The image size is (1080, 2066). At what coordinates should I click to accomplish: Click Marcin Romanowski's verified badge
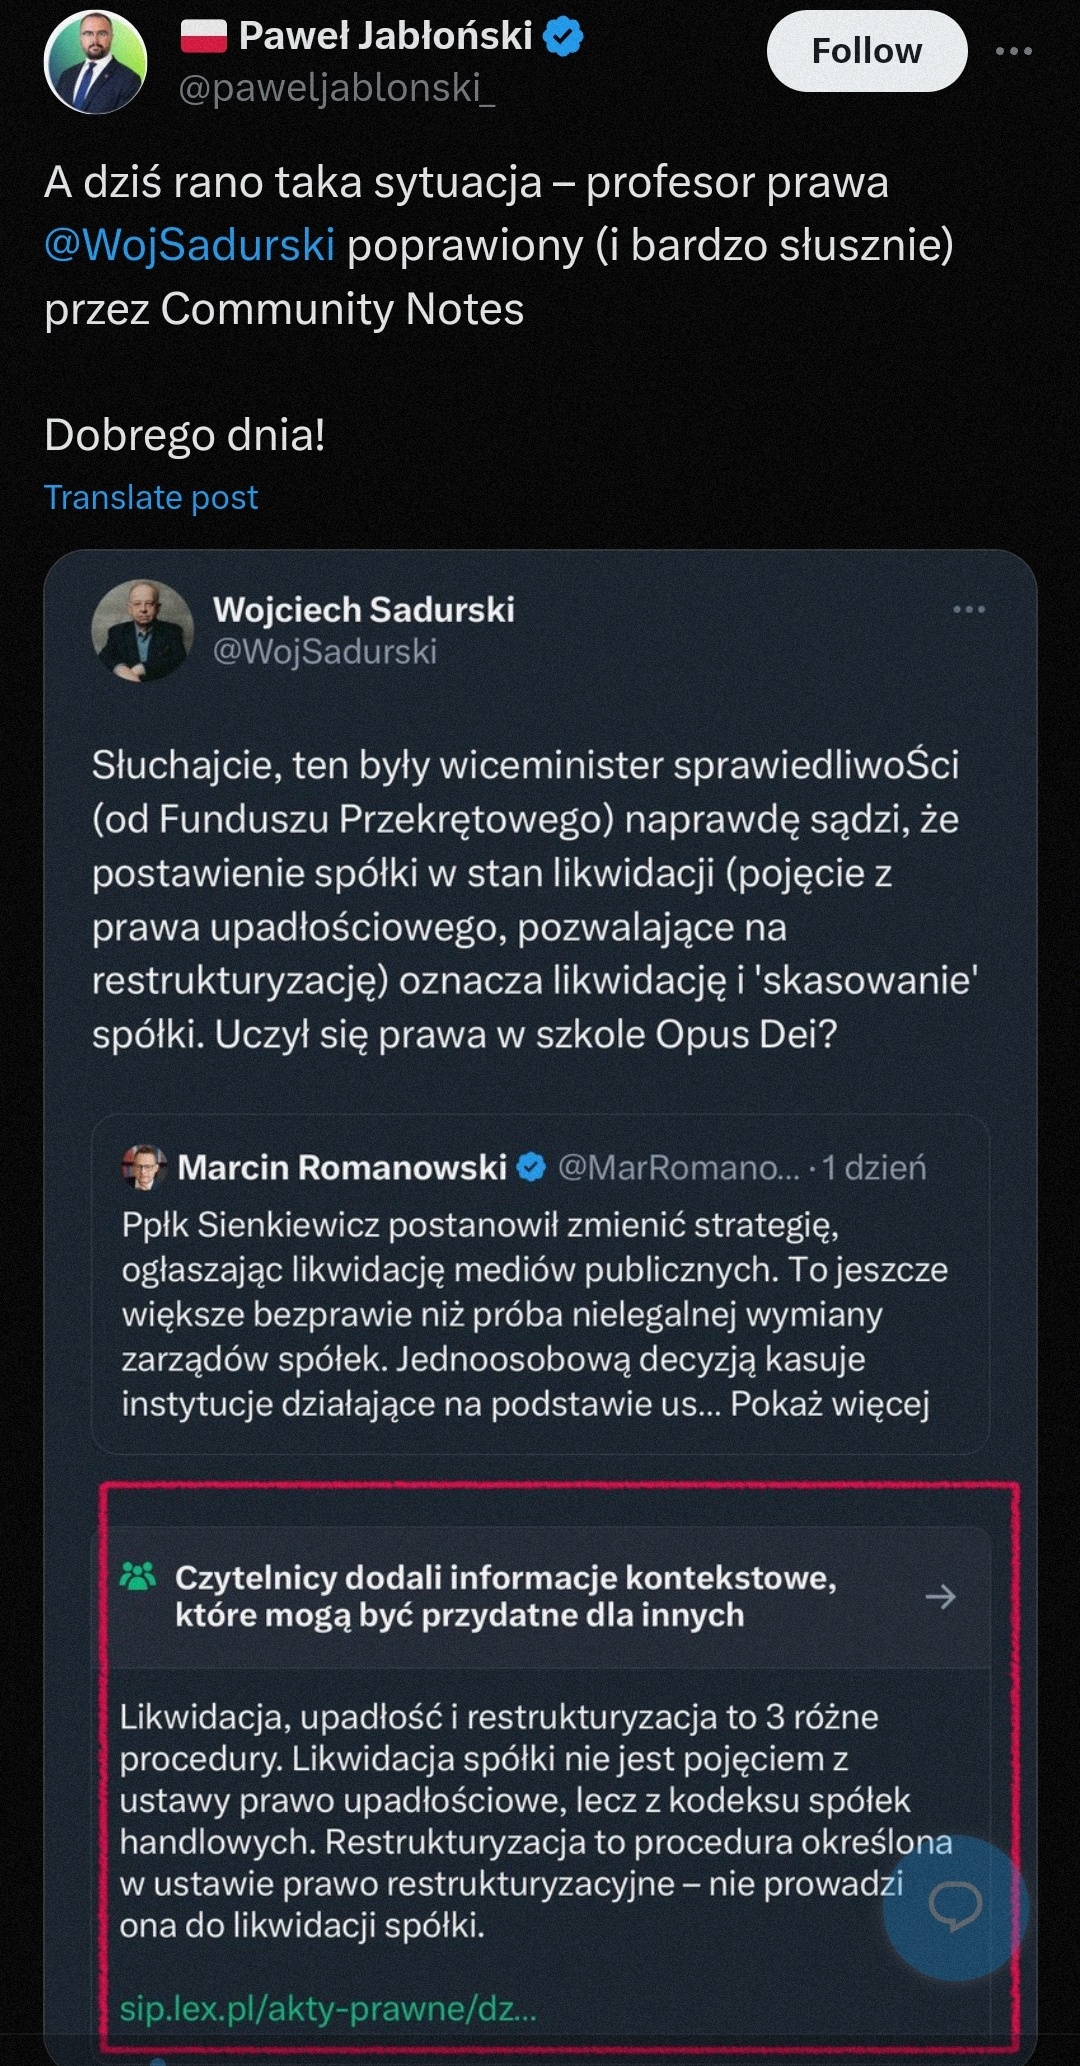pyautogui.click(x=531, y=1167)
